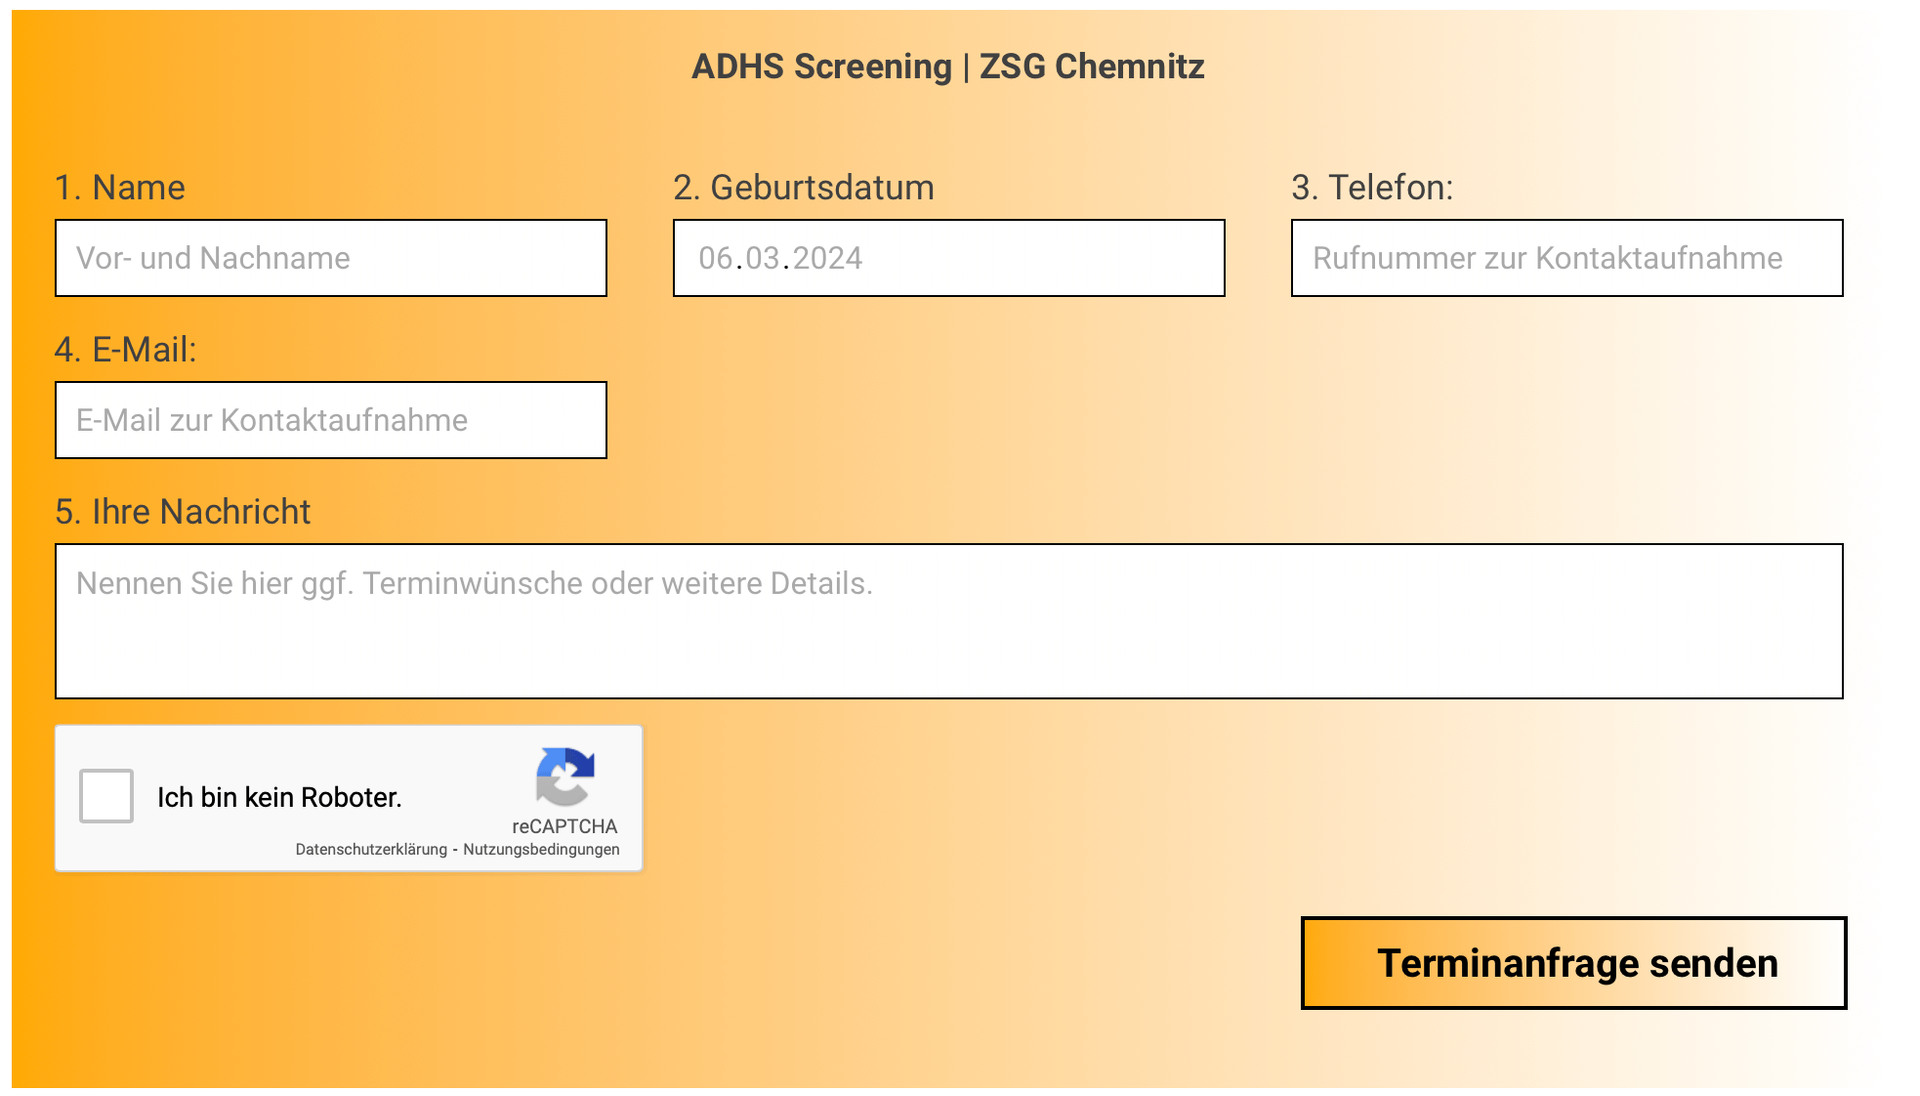This screenshot has width=1920, height=1096.
Task: Click the '5. Ihre Nachricht' label
Action: [183, 511]
